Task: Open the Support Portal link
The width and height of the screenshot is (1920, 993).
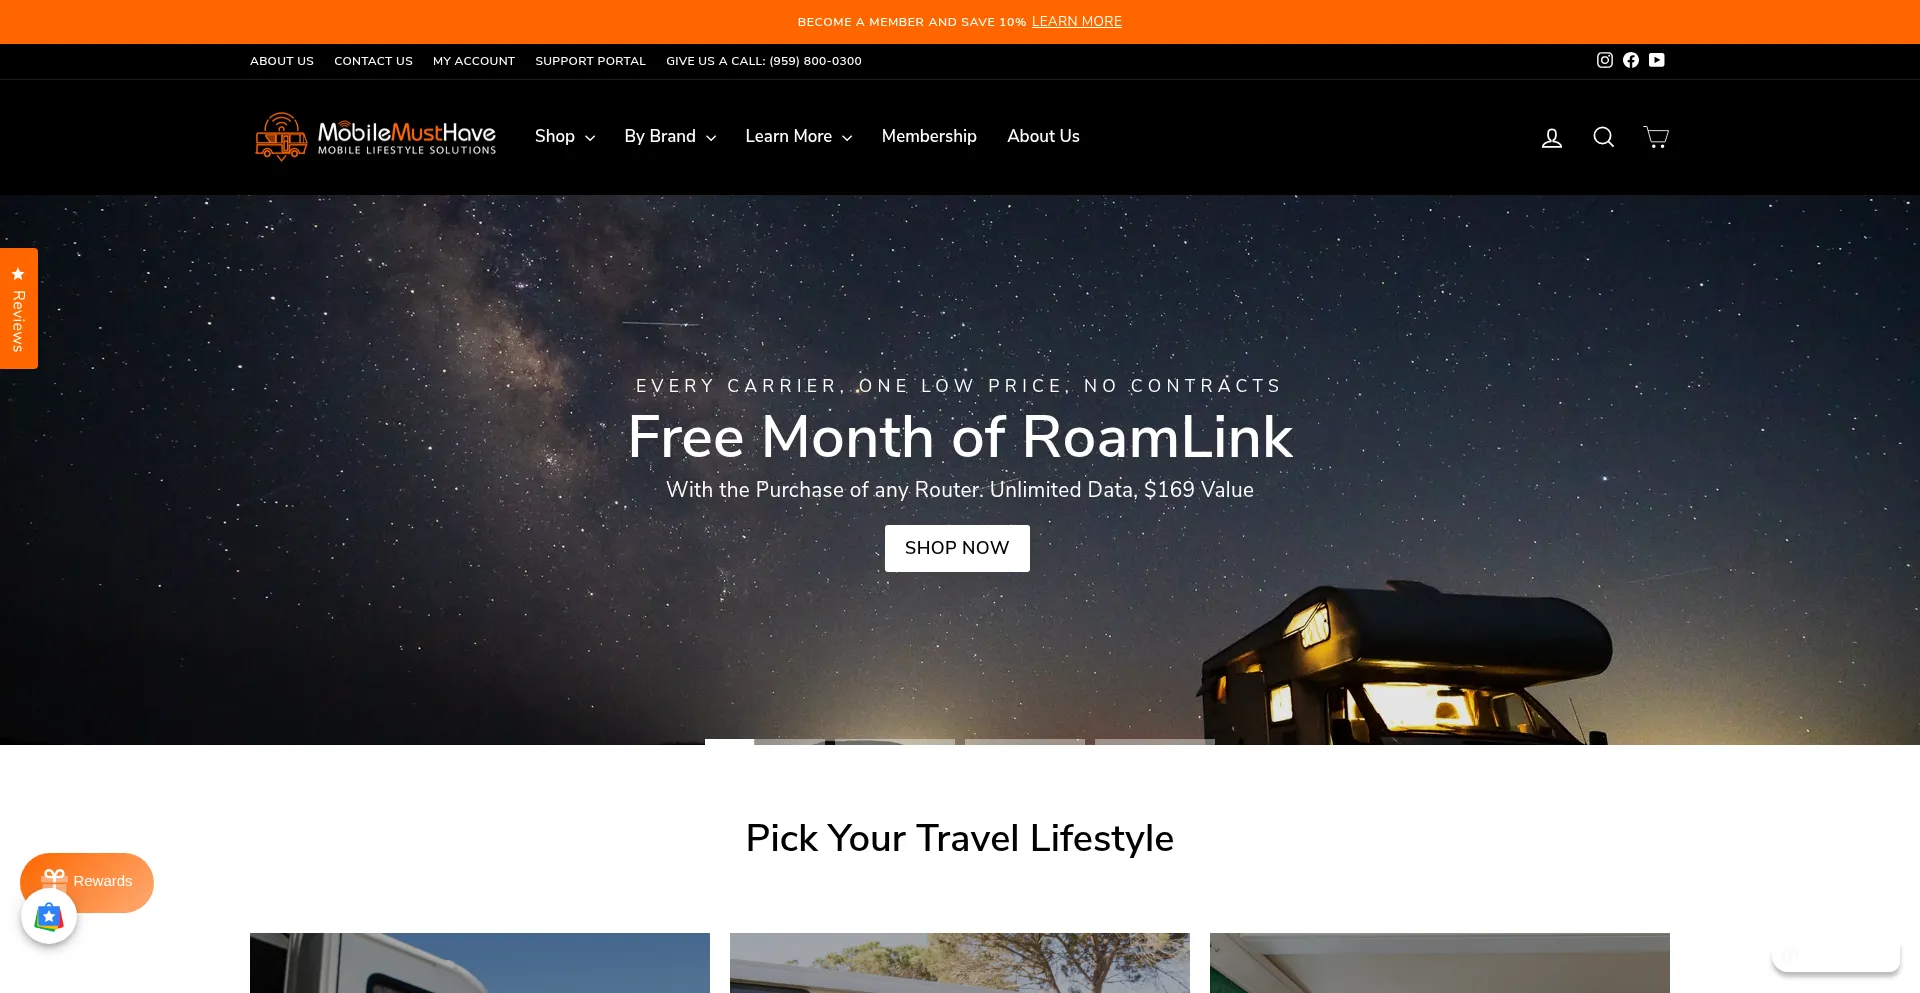Action: pos(590,61)
